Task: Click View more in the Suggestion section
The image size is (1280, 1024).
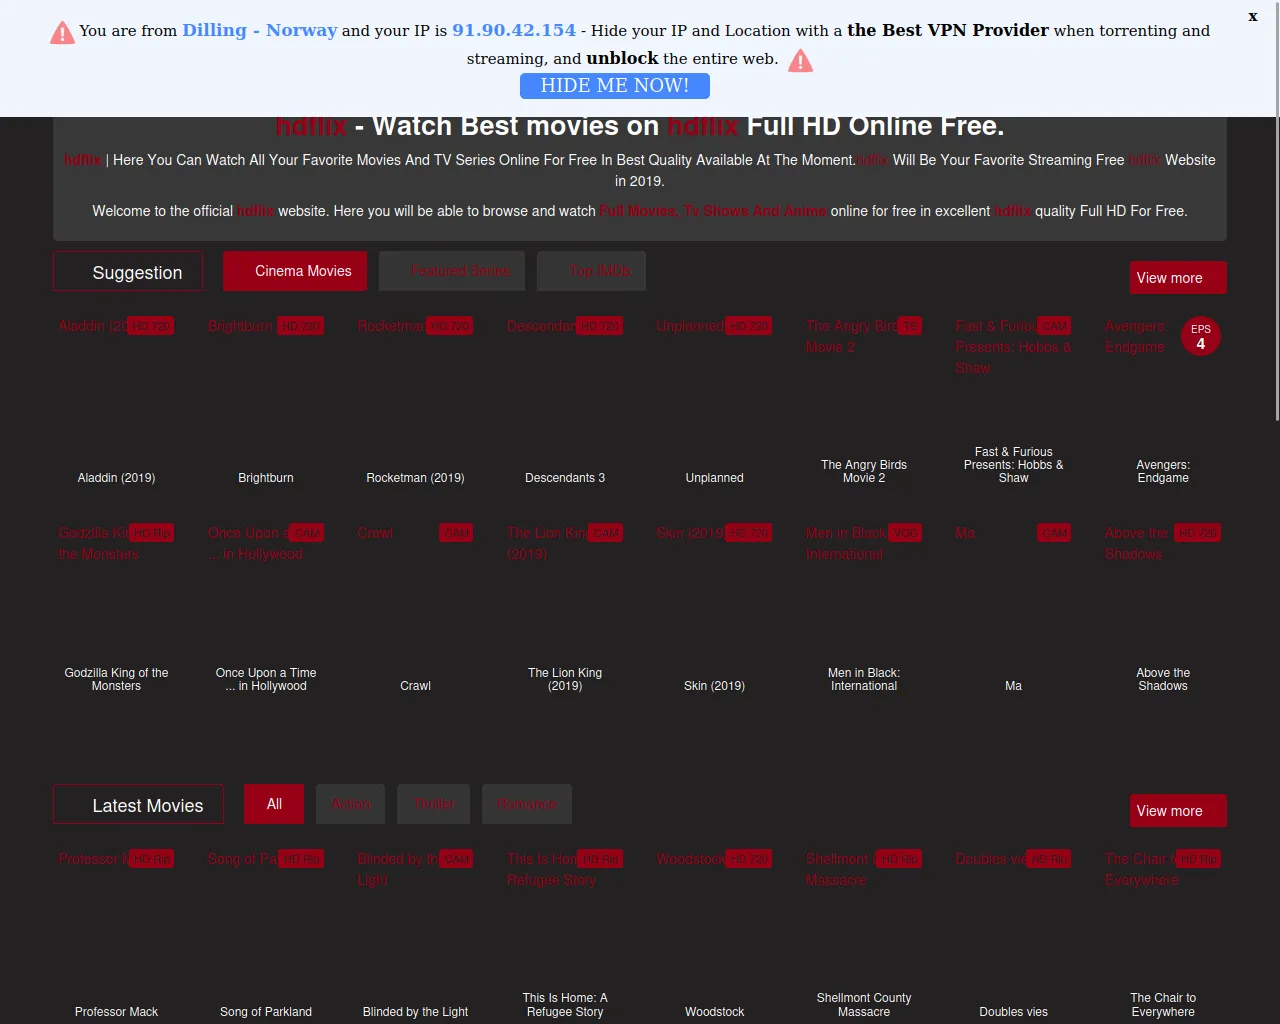Action: point(1178,278)
